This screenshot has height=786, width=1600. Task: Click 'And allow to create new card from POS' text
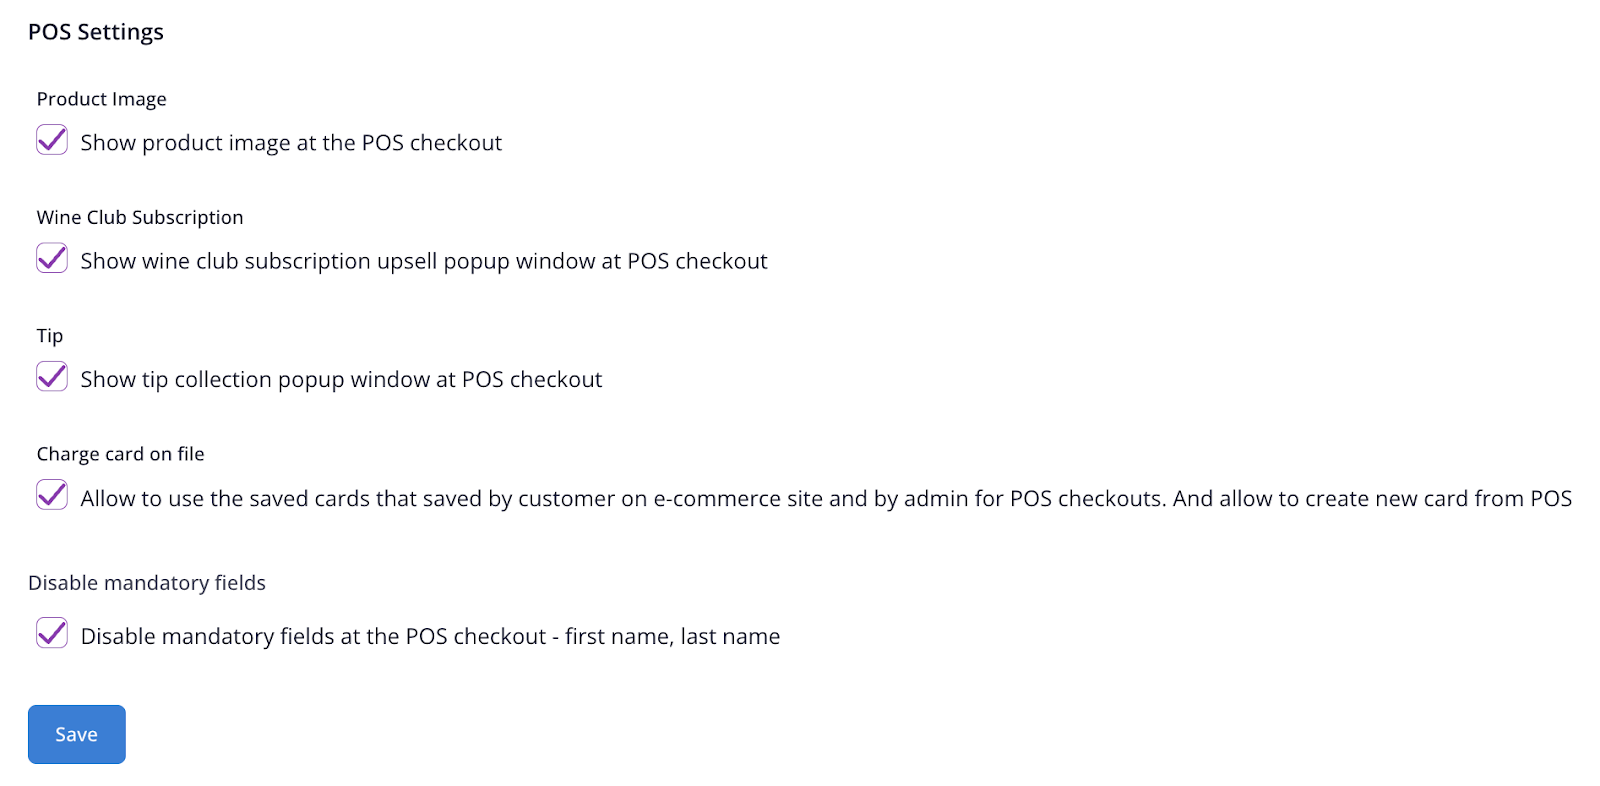tap(1372, 499)
